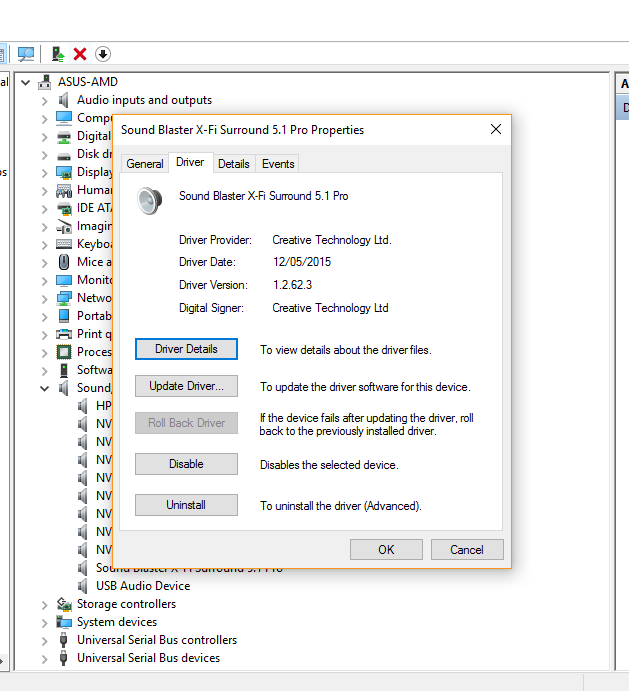This screenshot has width=629, height=691.
Task: Click the Update driver software toolbar icon
Action: tap(58, 54)
